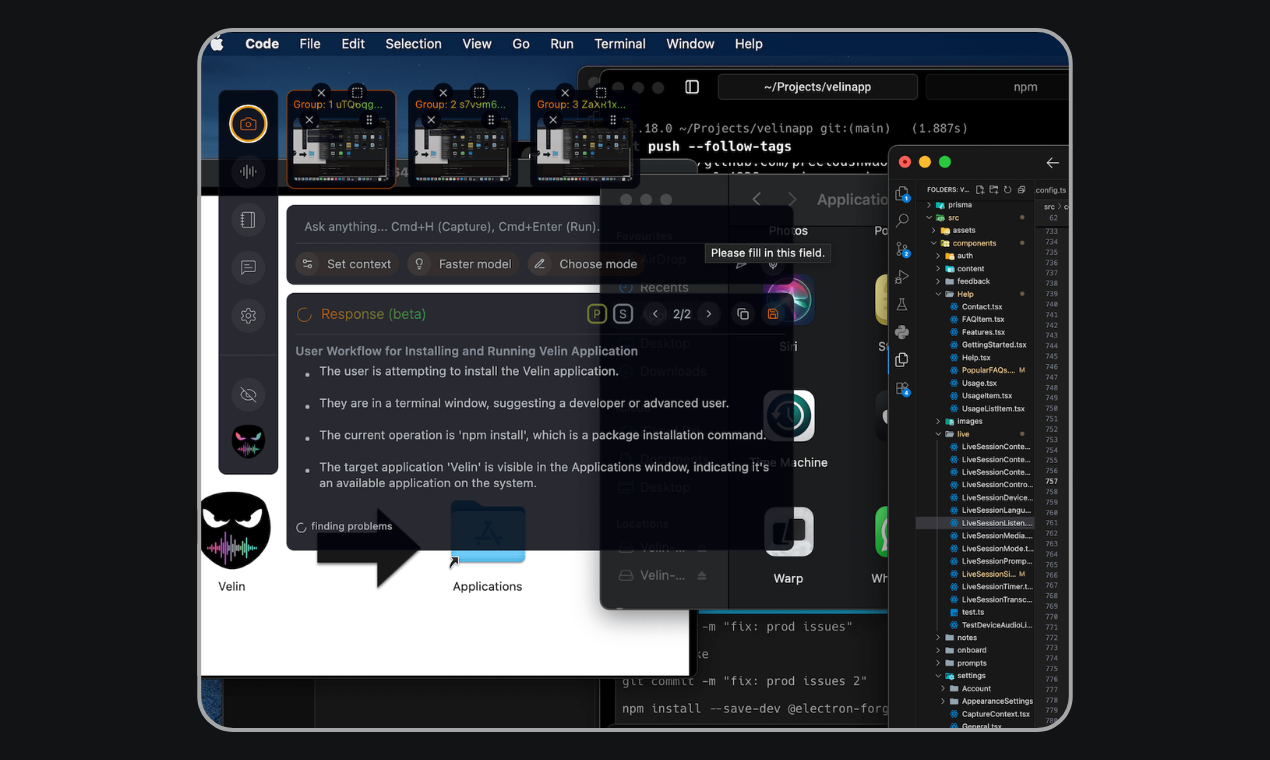1270x760 pixels.
Task: Save the response with orange save icon
Action: [772, 314]
